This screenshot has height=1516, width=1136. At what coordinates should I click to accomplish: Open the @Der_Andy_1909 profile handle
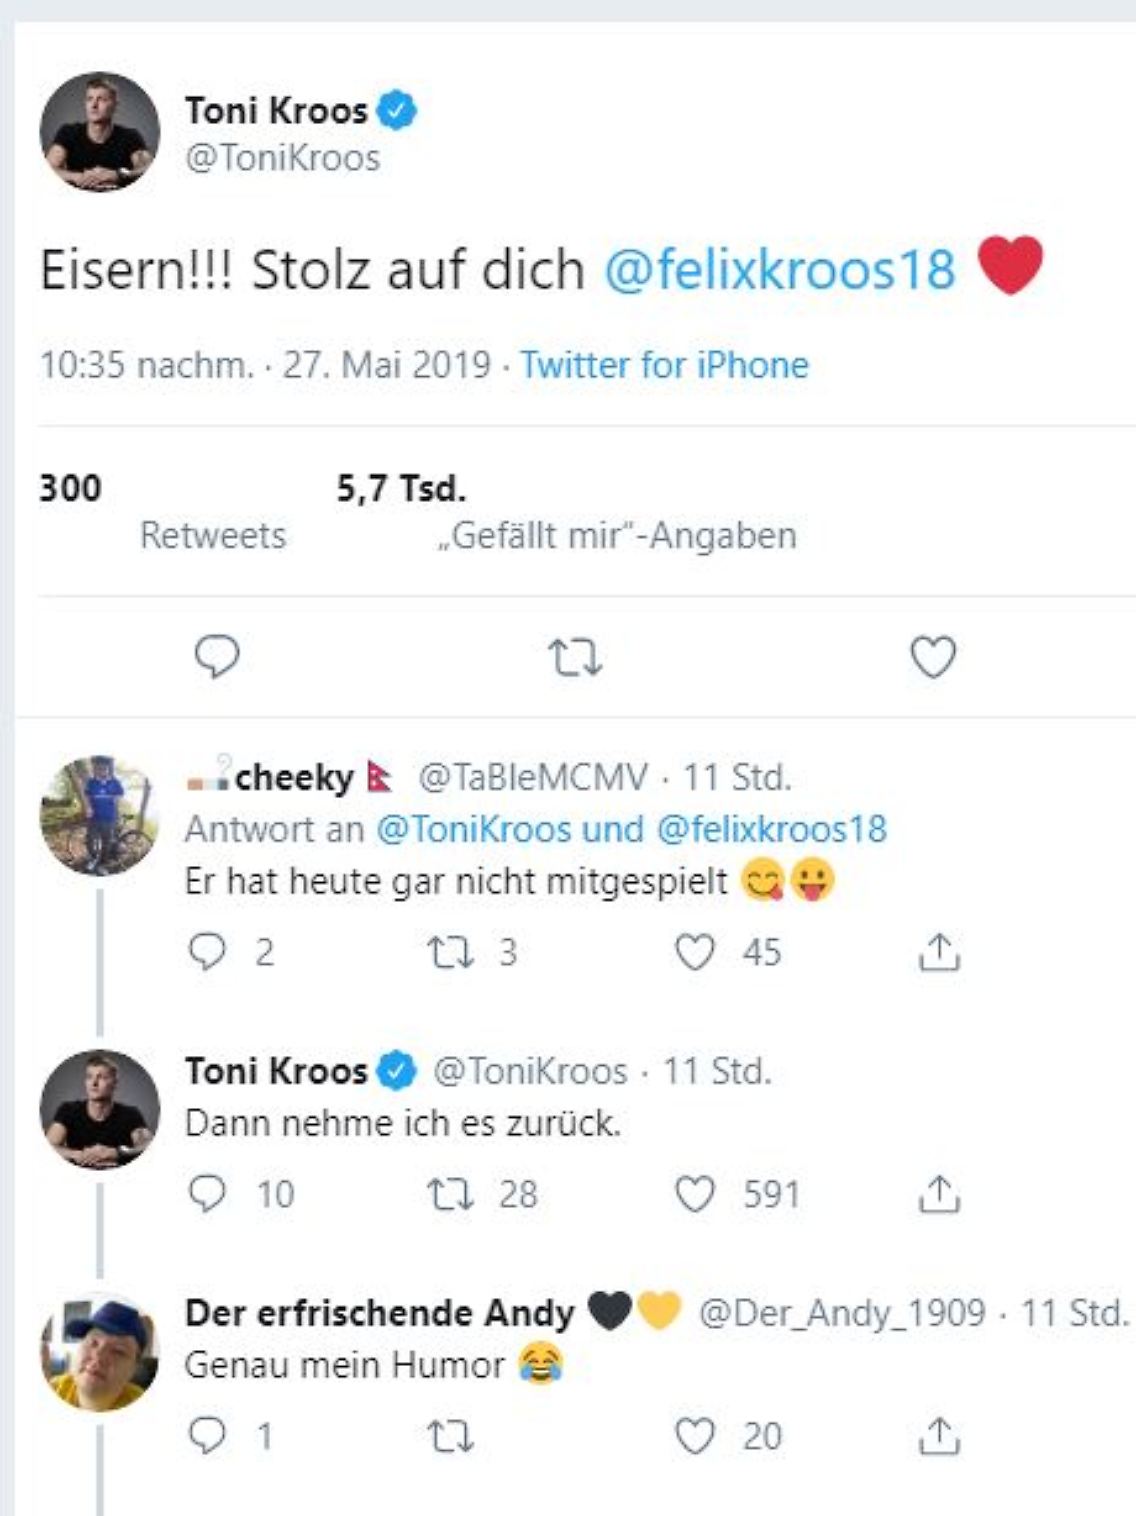[842, 1313]
